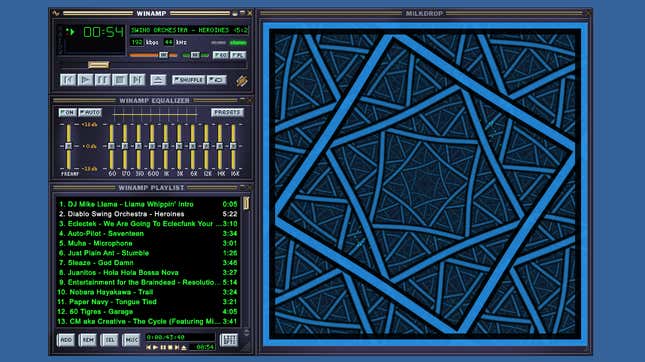Toggle windowshade mode on main Winamp title bar
Screen dimensions: 645x362
(242, 13)
